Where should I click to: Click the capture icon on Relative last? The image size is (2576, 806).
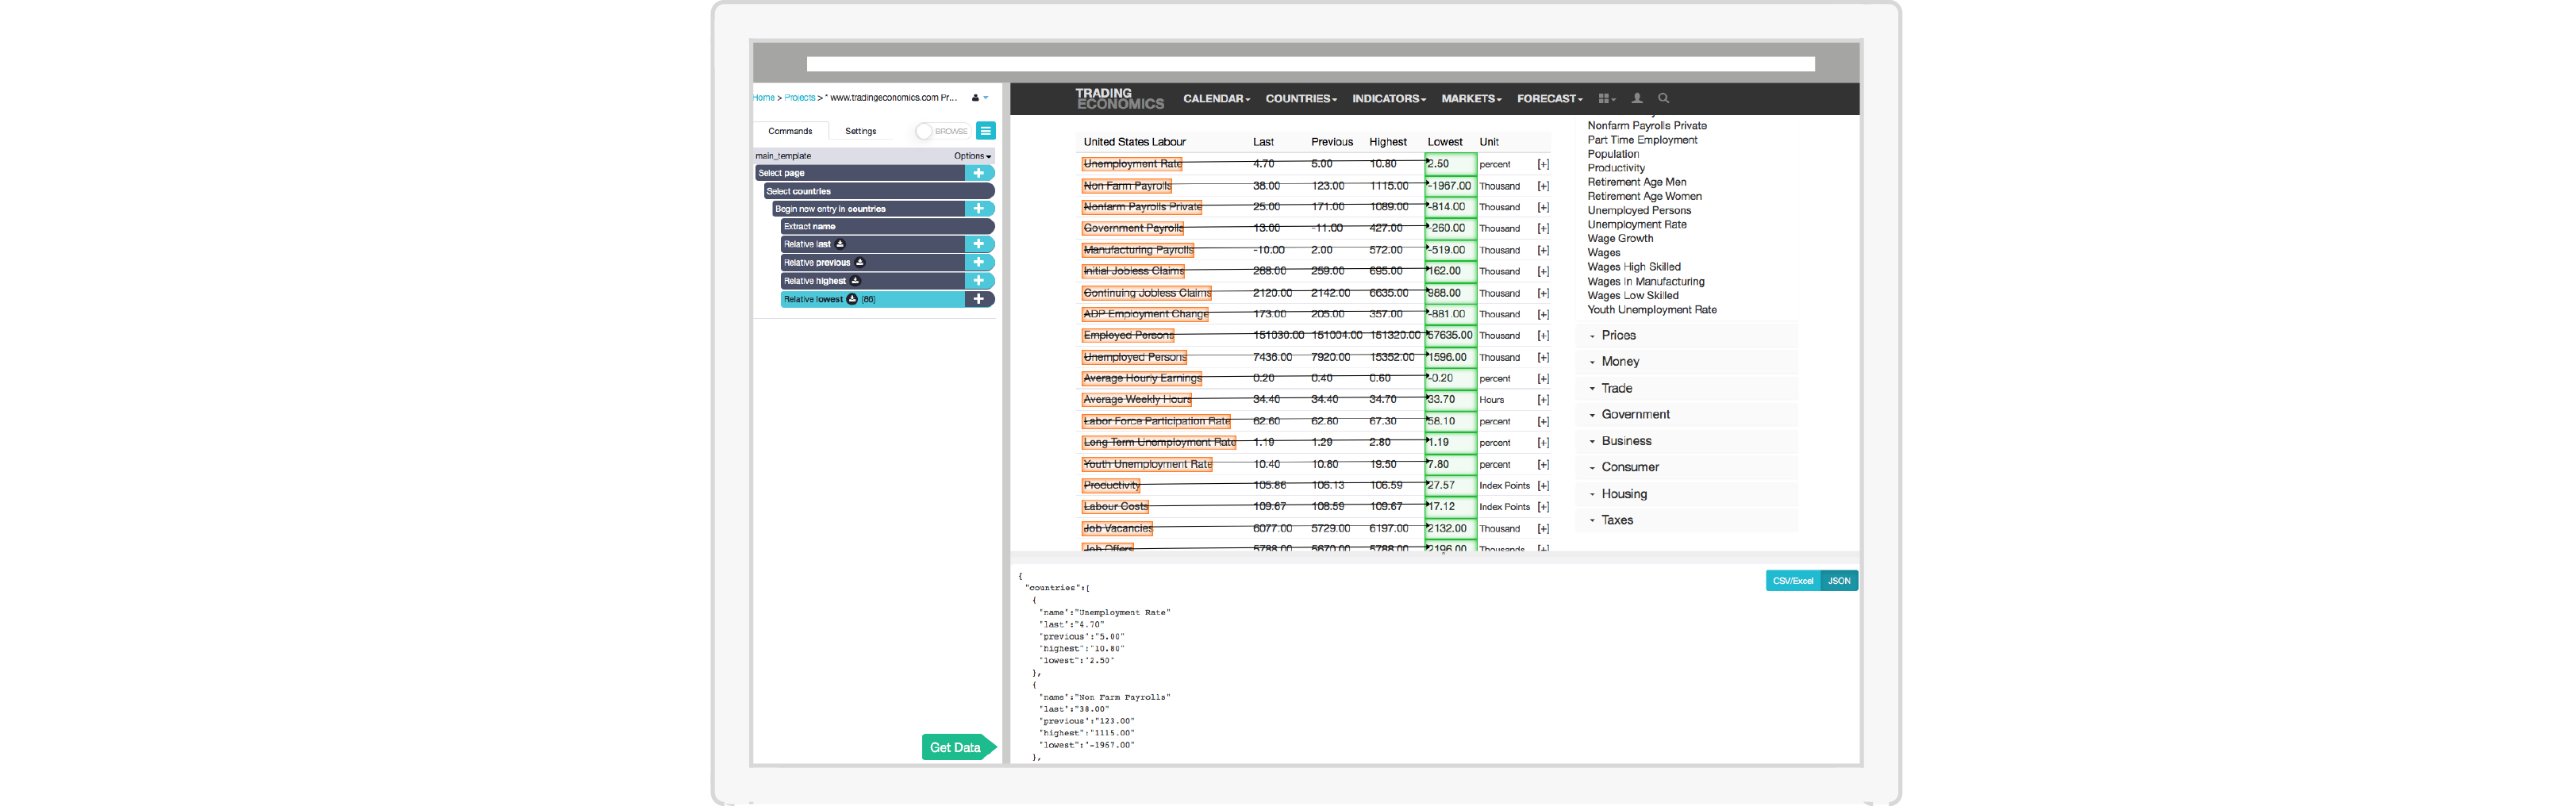[x=838, y=243]
